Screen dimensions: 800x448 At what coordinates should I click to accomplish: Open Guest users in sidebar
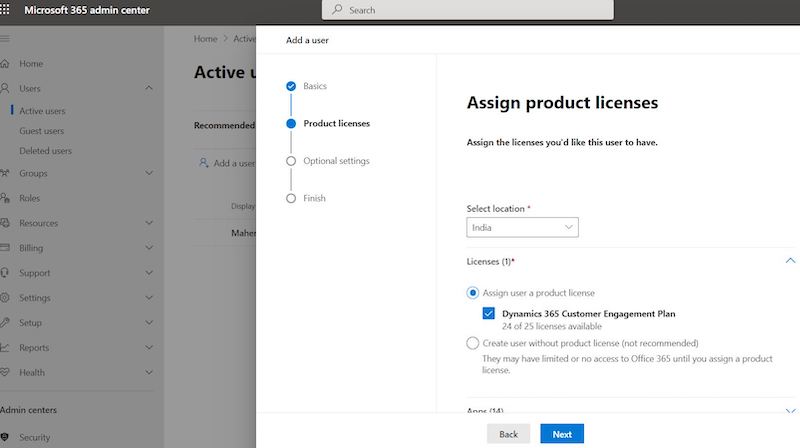tap(42, 131)
